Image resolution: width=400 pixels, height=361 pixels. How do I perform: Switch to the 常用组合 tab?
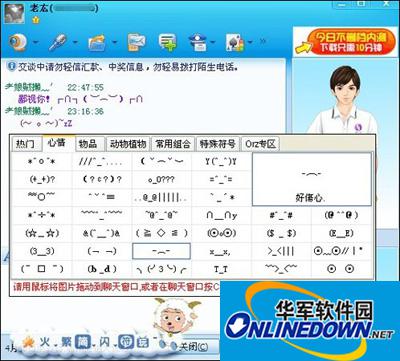point(173,144)
